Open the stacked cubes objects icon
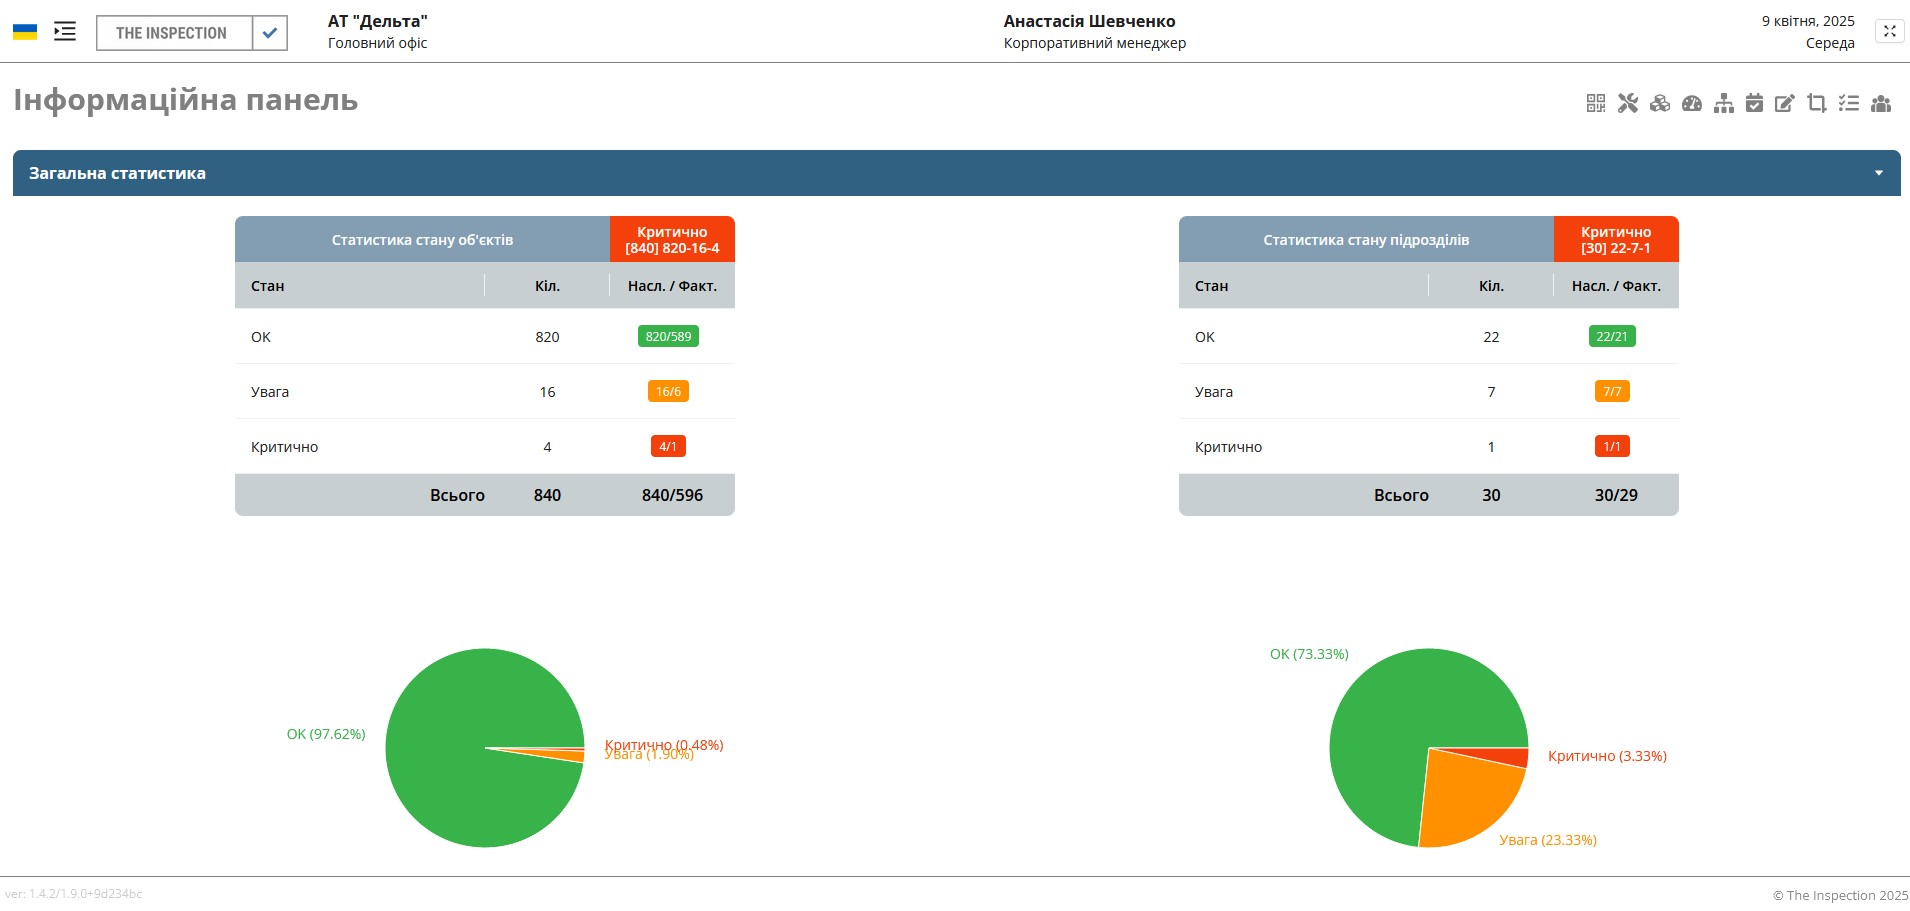 [x=1660, y=103]
